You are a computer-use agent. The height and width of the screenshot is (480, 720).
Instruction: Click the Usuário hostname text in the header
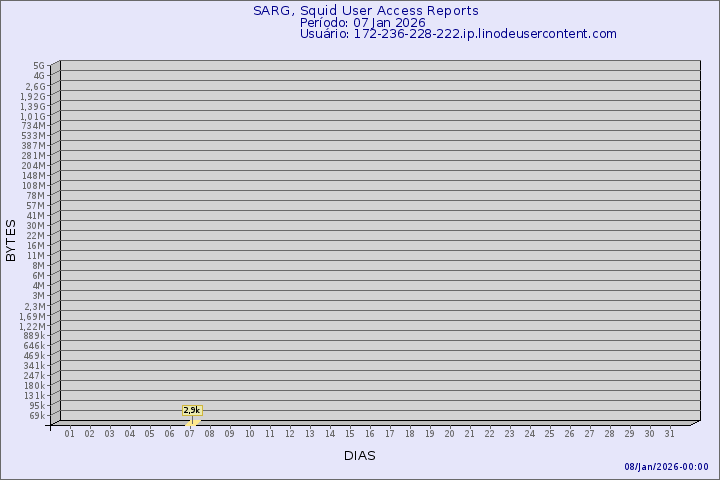pos(458,34)
